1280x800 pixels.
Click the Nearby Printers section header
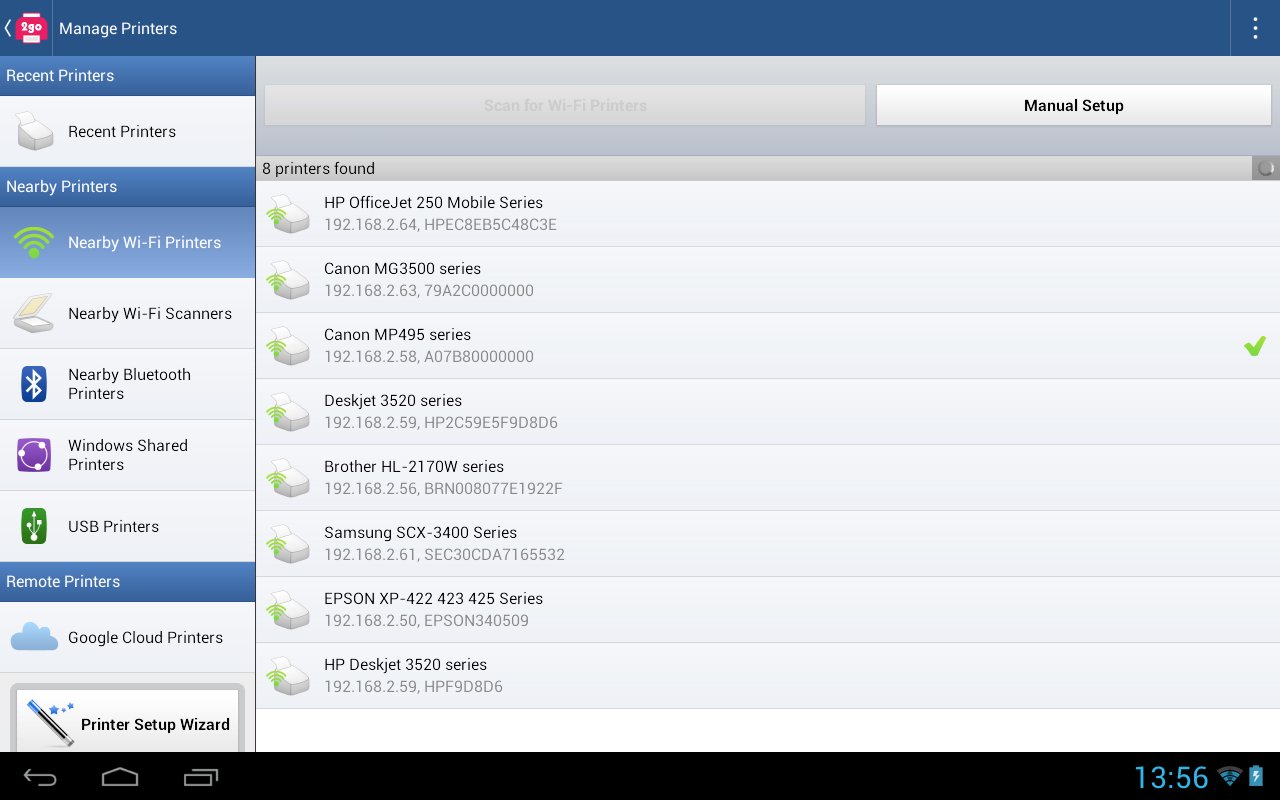127,187
